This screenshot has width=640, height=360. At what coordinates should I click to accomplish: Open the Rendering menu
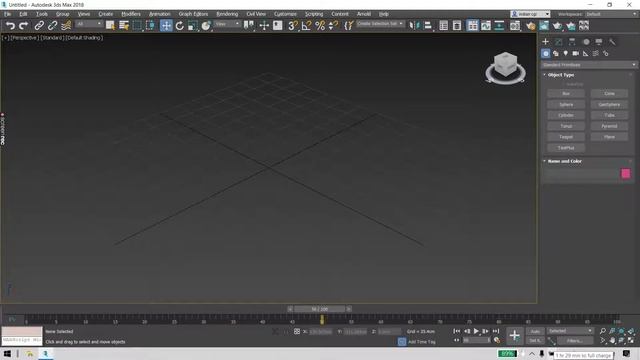(227, 14)
